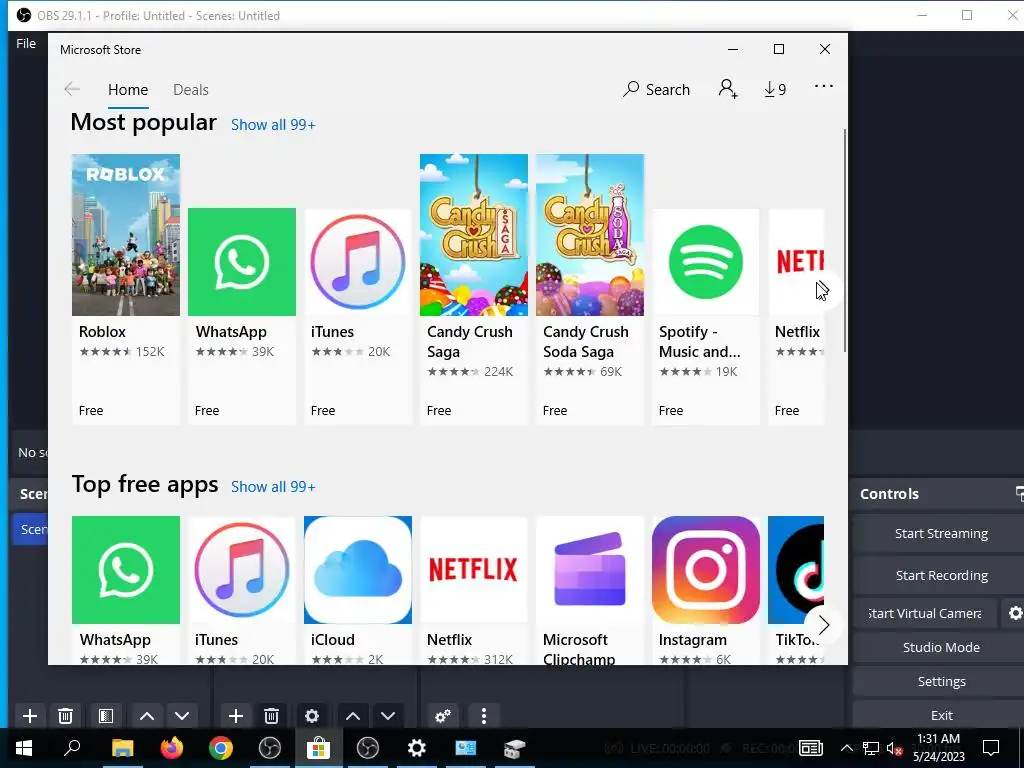Show hidden system tray icons
Image resolution: width=1024 pixels, height=768 pixels.
846,748
